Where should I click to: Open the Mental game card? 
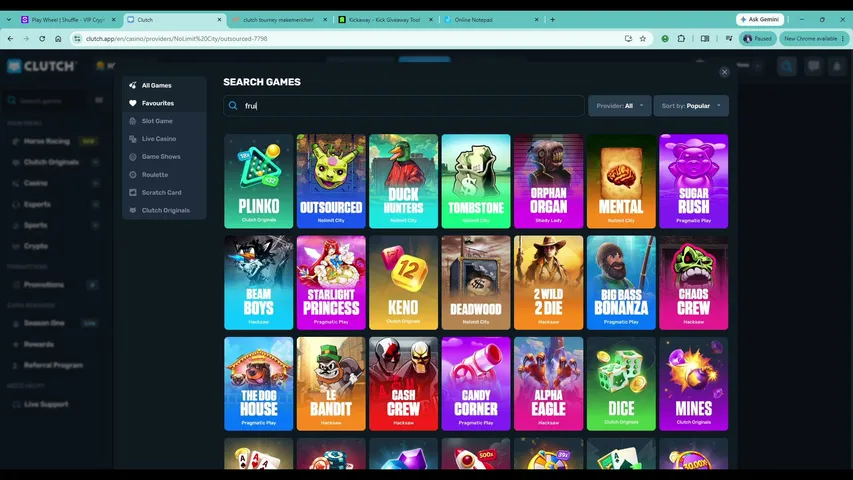point(621,181)
